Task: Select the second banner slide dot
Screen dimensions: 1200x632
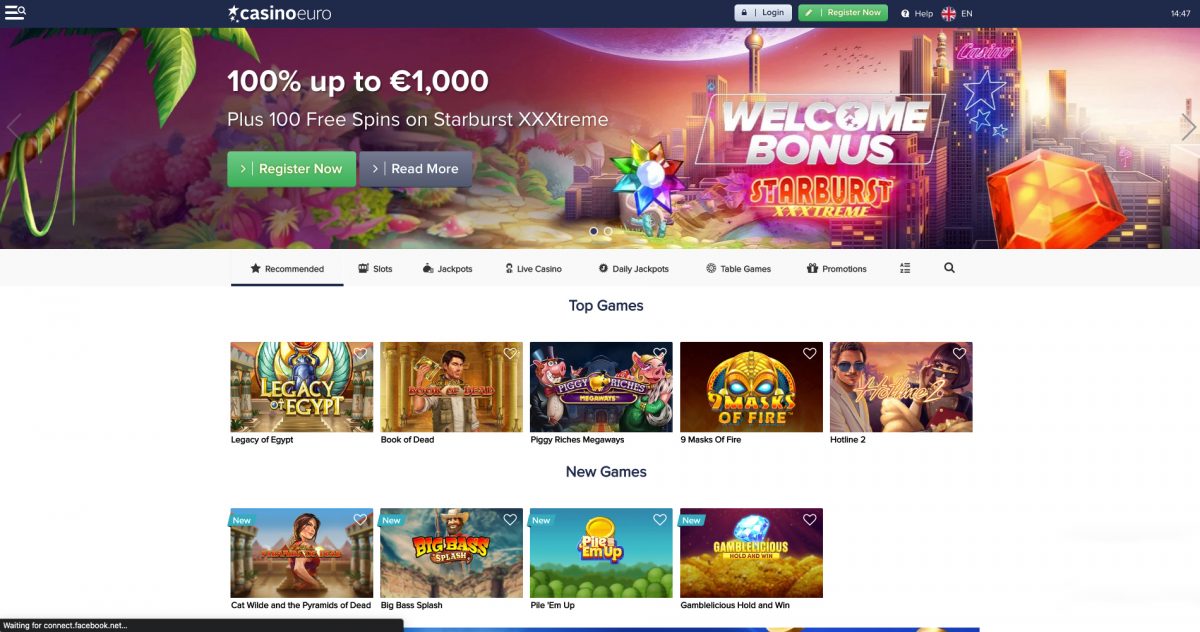Action: tap(608, 231)
